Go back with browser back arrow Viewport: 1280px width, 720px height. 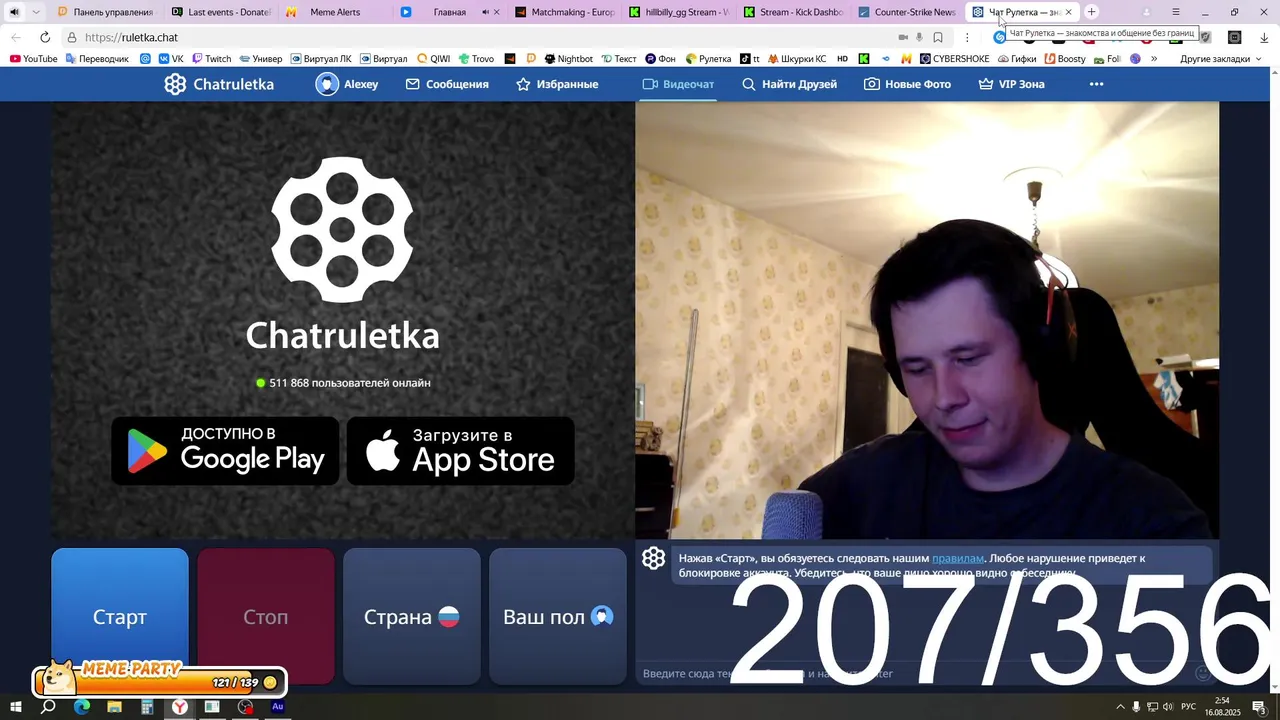(16, 37)
